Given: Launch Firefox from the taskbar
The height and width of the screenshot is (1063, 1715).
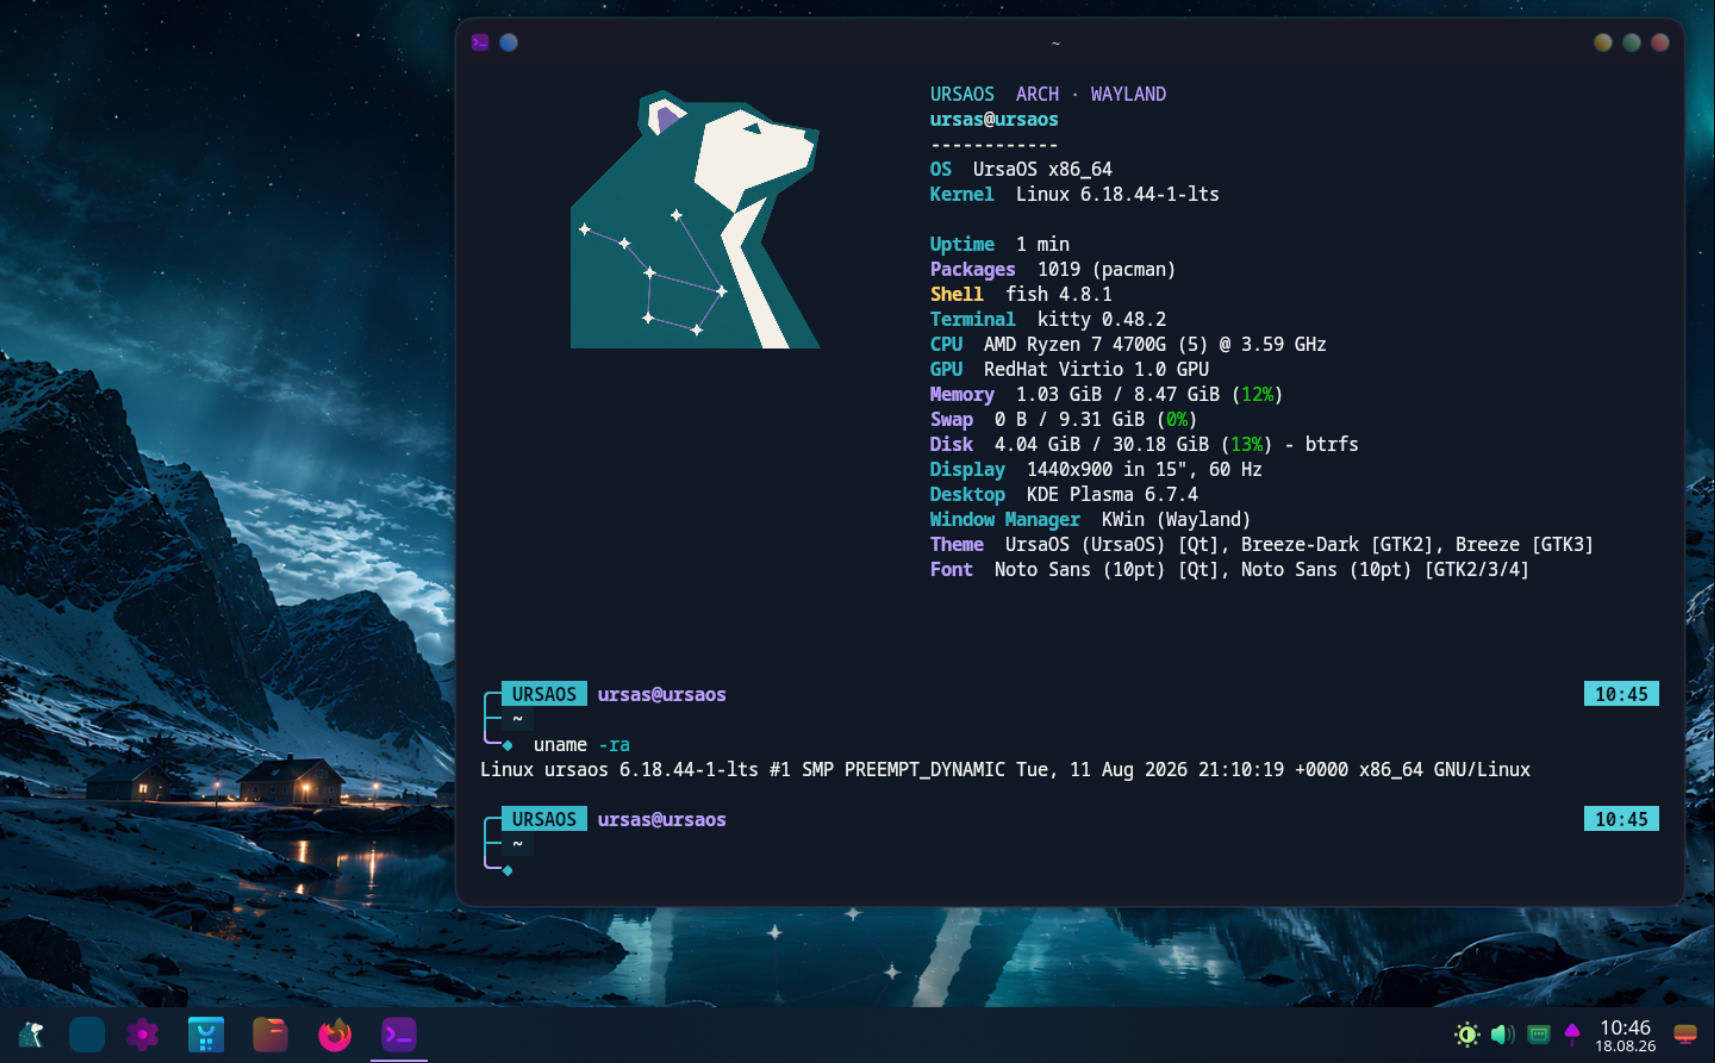Looking at the screenshot, I should point(334,1035).
